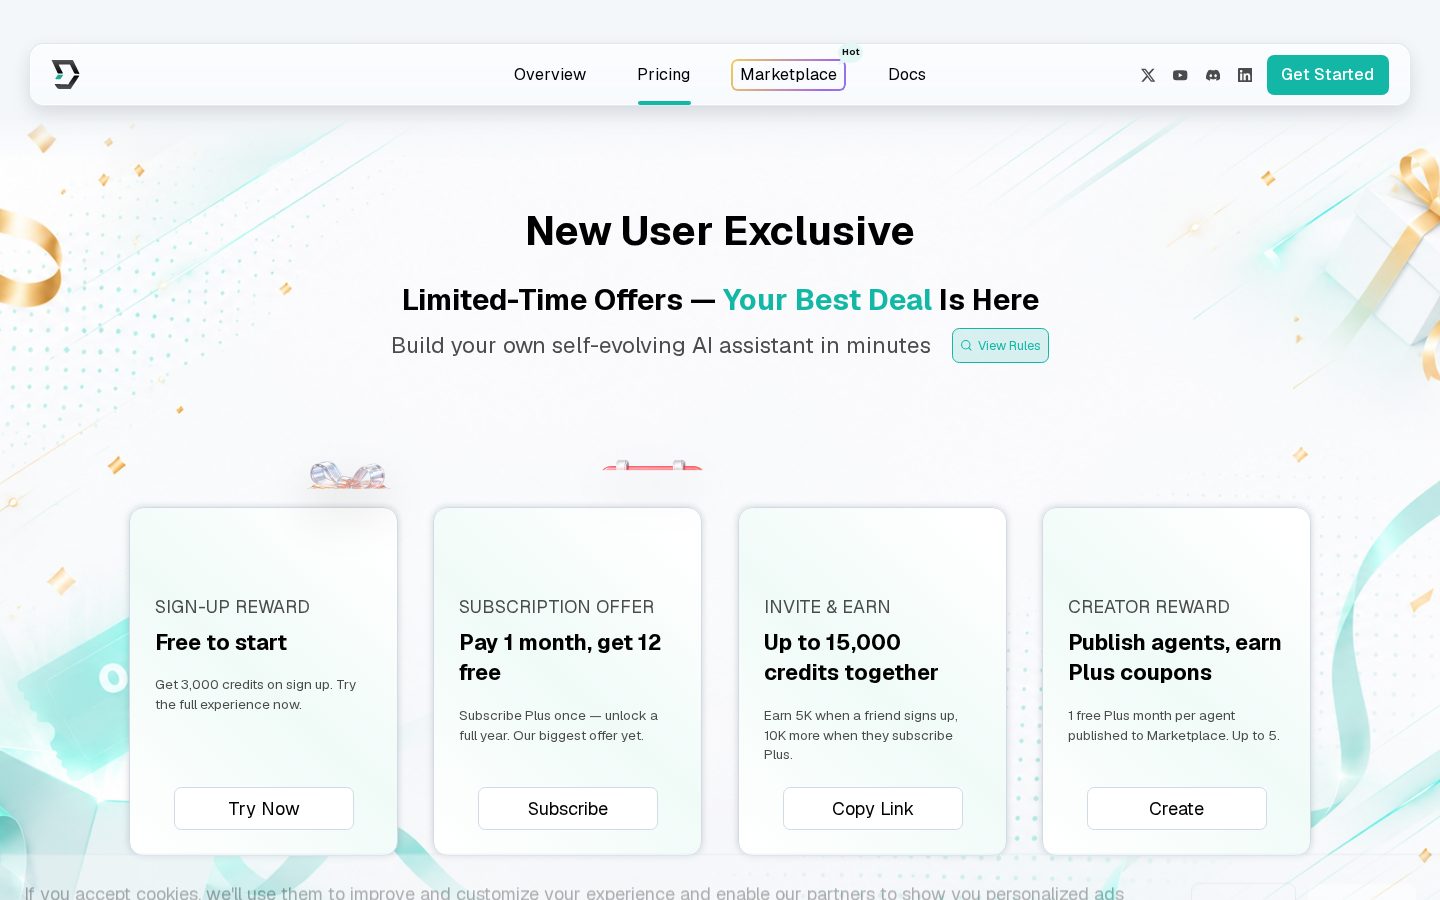Click Subscribe on Subscription Offer card
Screen dimensions: 1440x900
coord(568,808)
